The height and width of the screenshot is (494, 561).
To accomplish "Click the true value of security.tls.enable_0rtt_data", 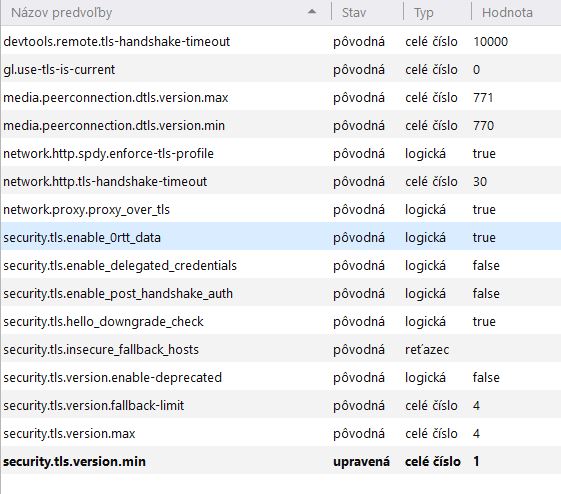I will click(484, 238).
